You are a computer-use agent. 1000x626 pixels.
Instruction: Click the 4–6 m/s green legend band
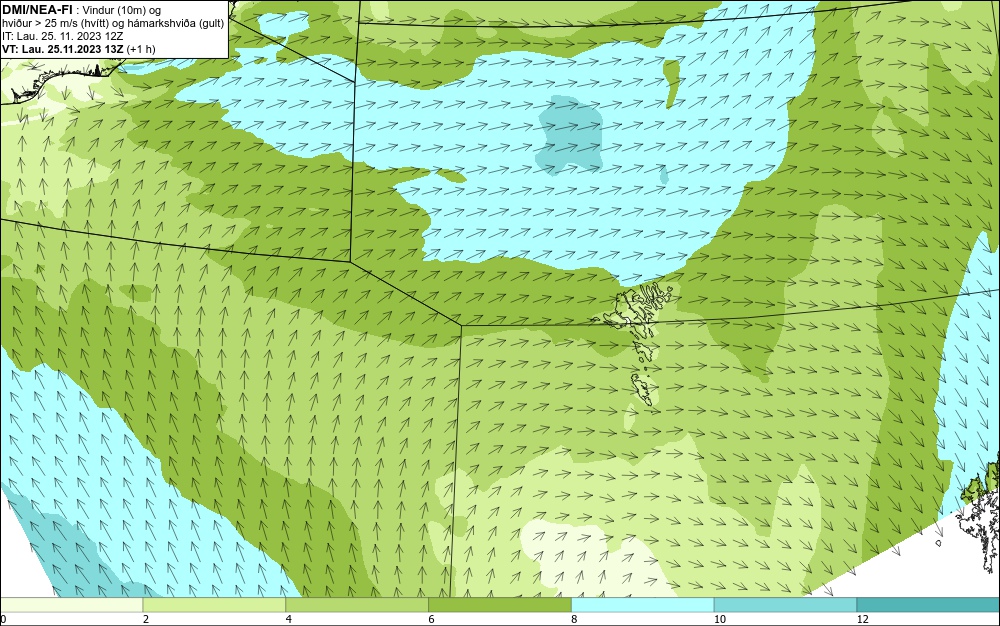tap(357, 604)
